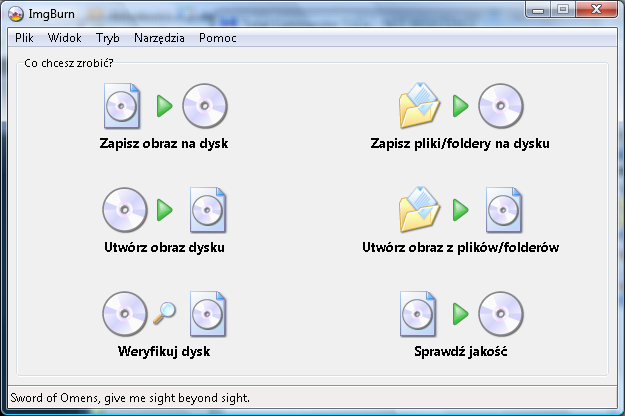Close the ImgBurn window
This screenshot has height=416, width=625.
pyautogui.click(x=596, y=10)
